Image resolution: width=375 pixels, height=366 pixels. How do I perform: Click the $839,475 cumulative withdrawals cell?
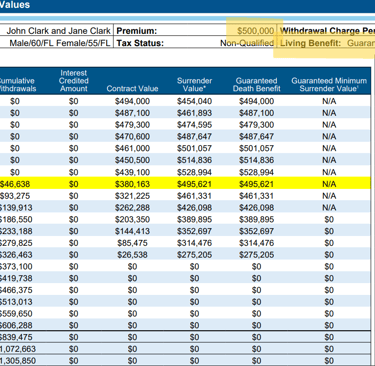click(x=16, y=337)
